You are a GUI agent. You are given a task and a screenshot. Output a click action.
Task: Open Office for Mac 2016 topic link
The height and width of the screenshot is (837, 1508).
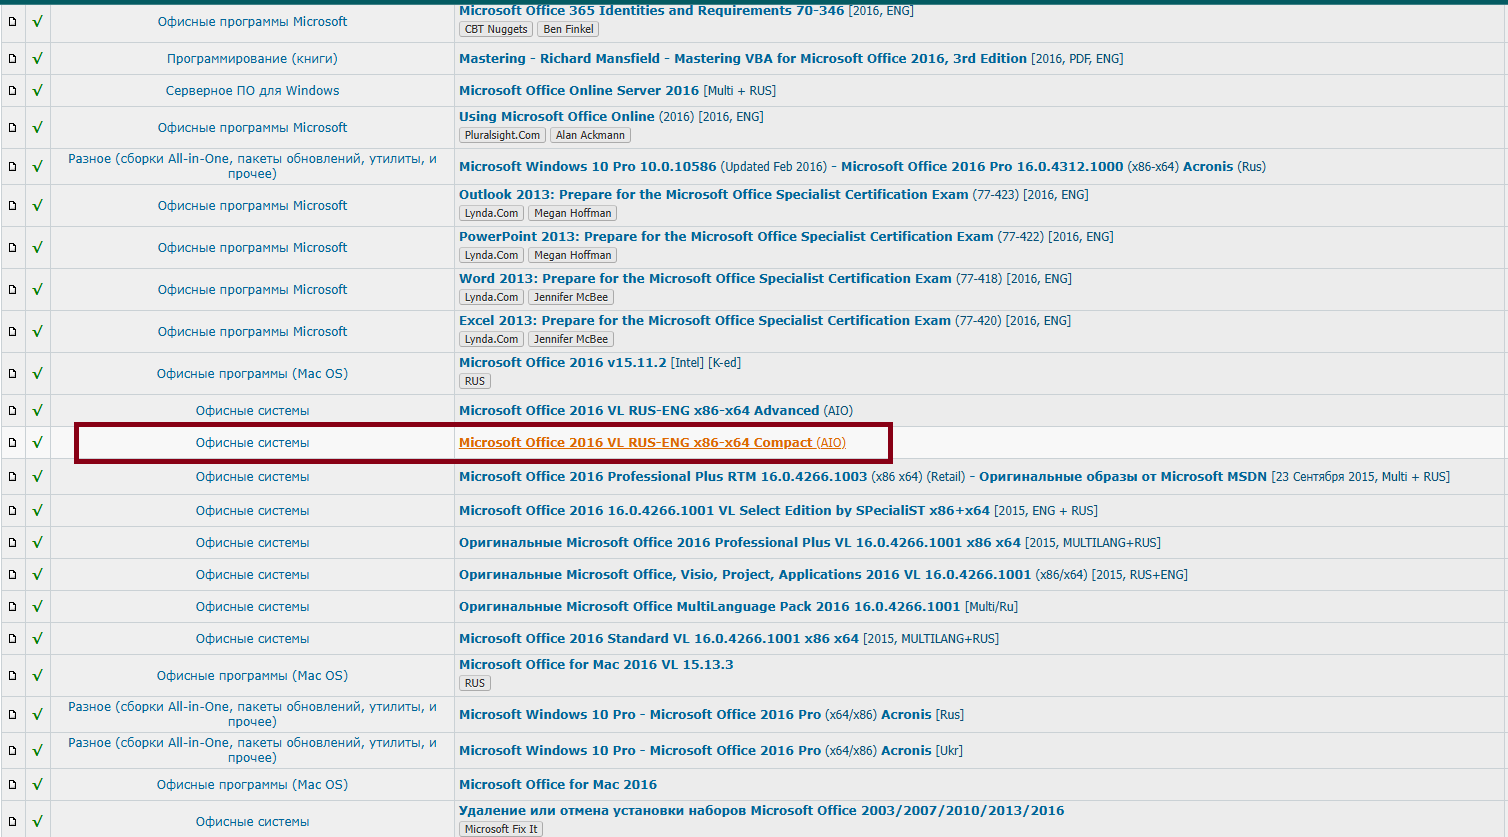(x=557, y=785)
